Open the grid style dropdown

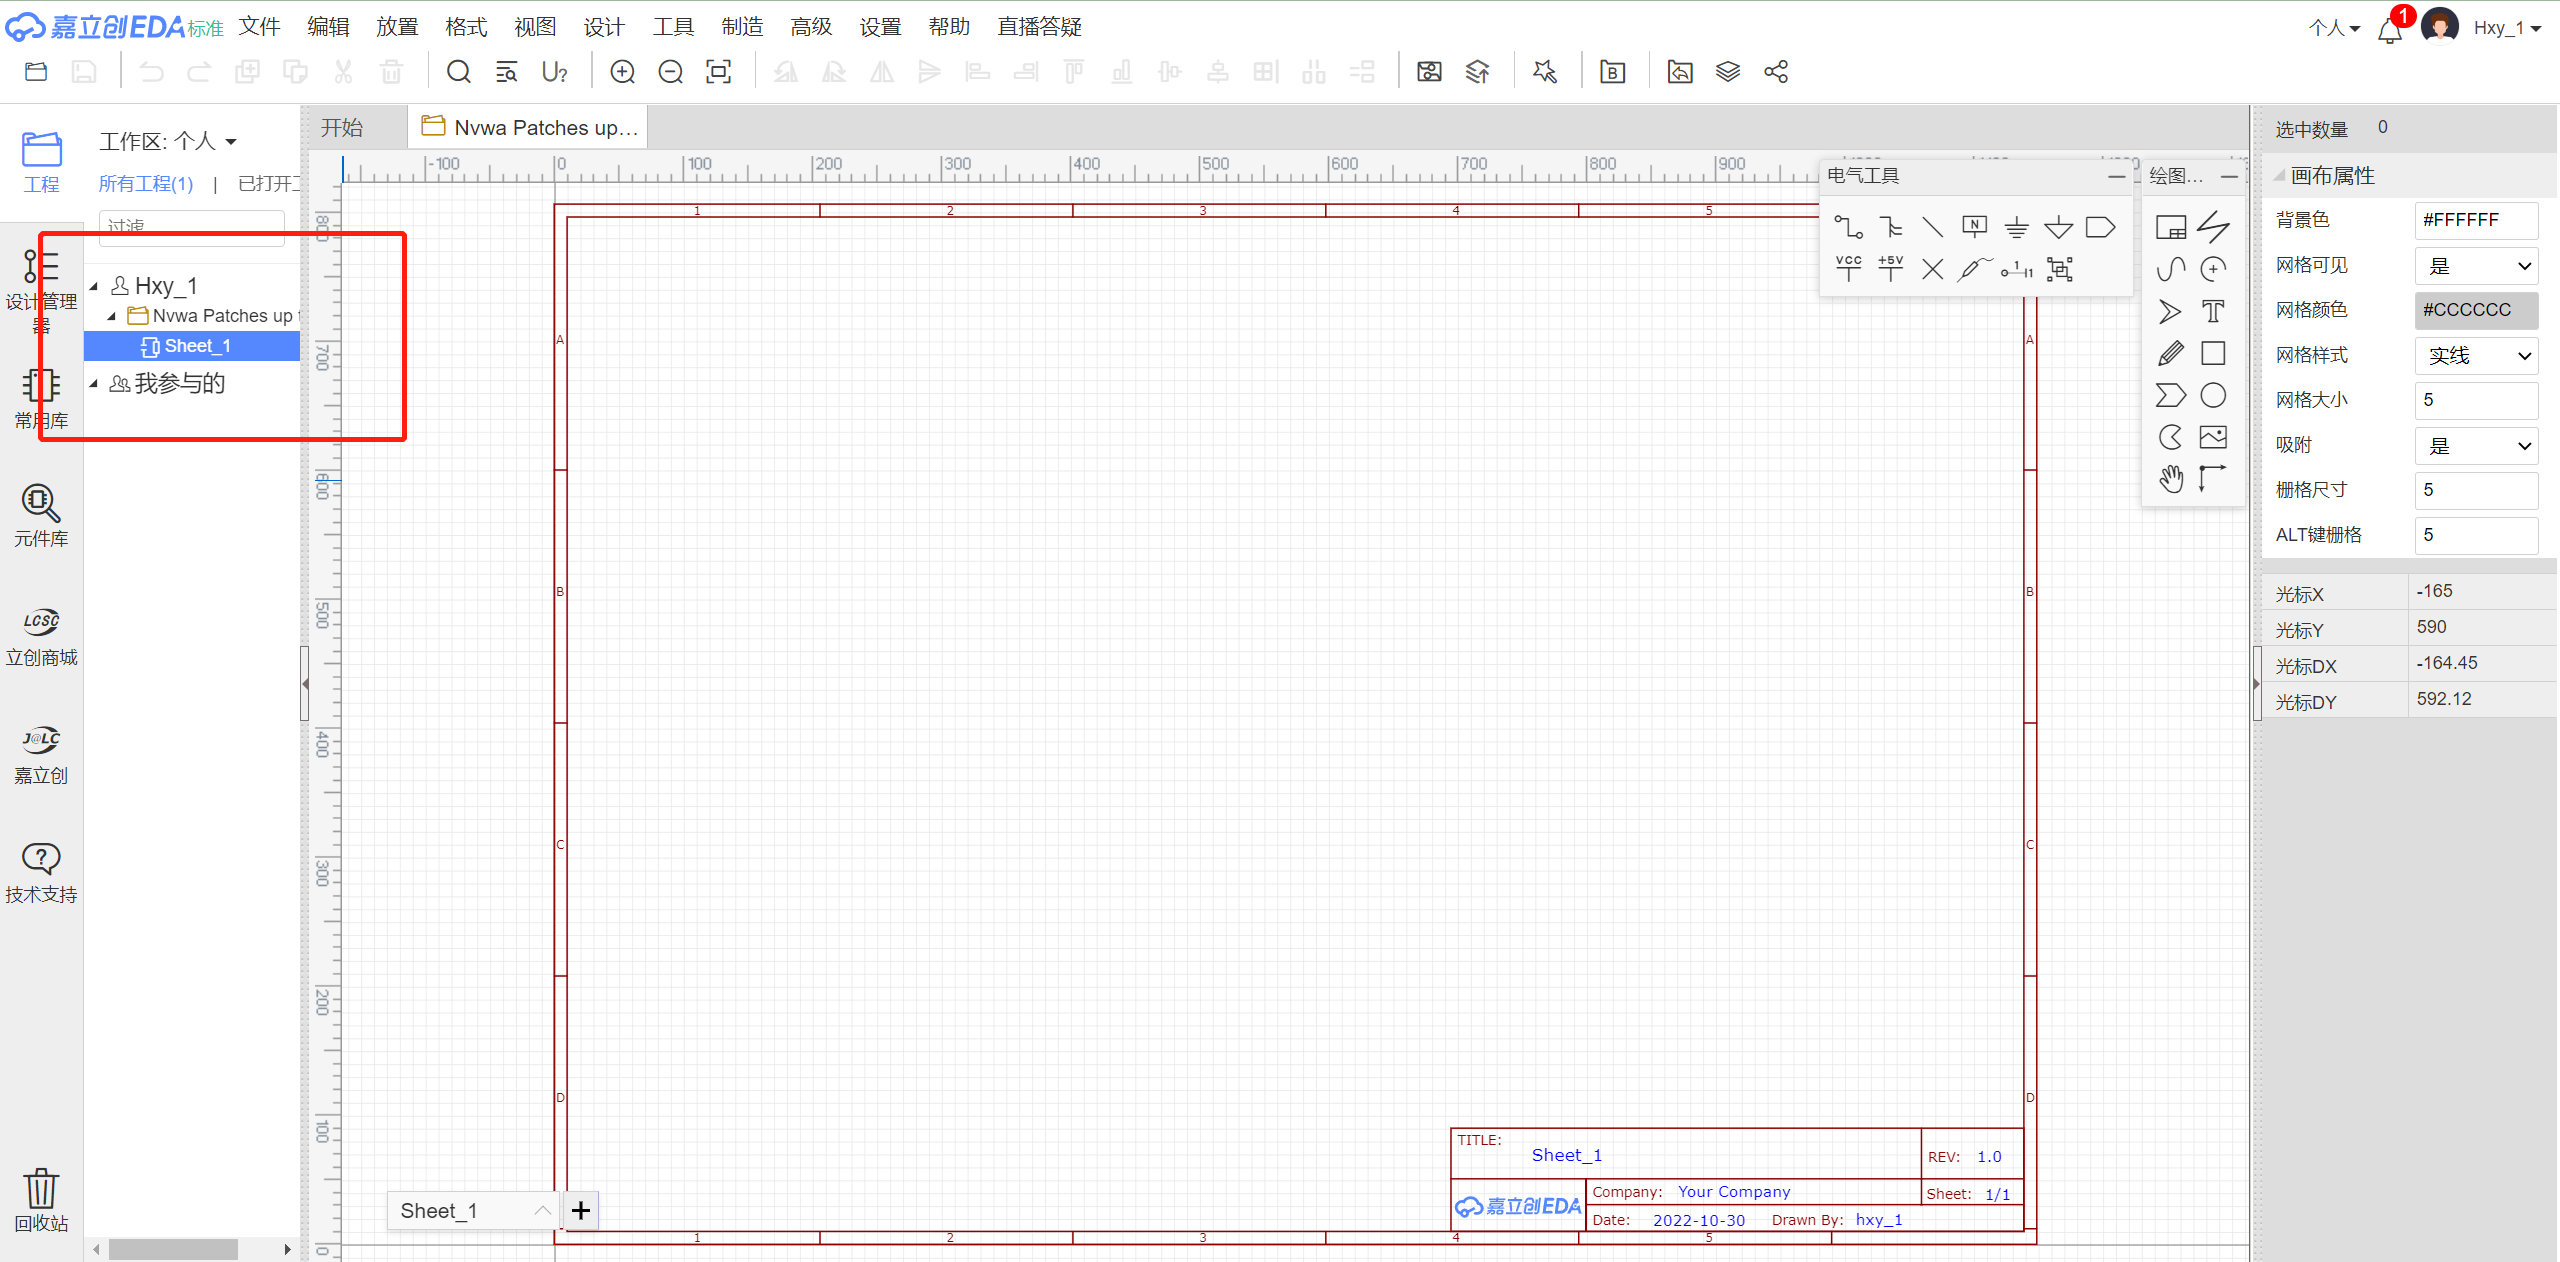pos(2476,356)
